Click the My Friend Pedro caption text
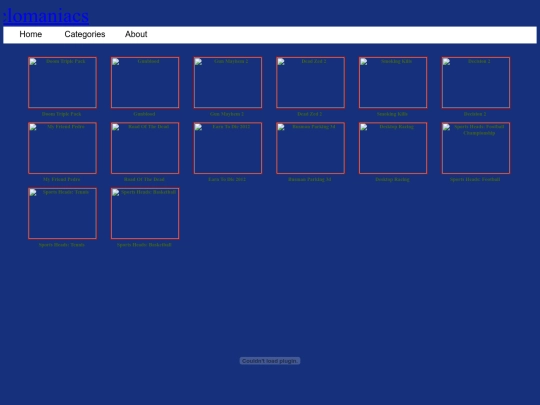The image size is (540, 405). 62,179
